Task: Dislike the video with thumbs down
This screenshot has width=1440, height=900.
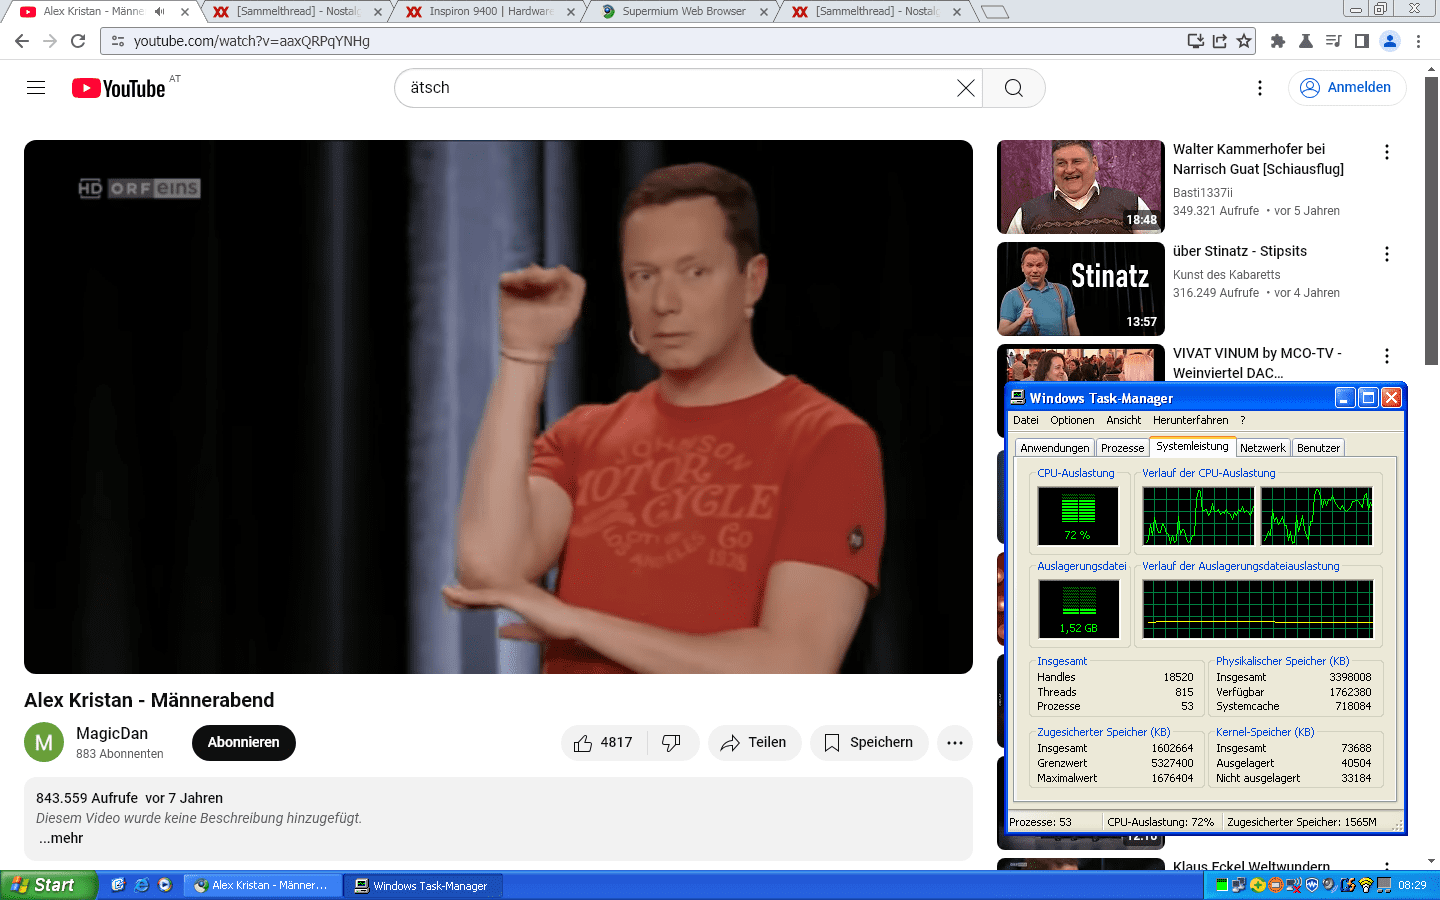Action: (672, 743)
